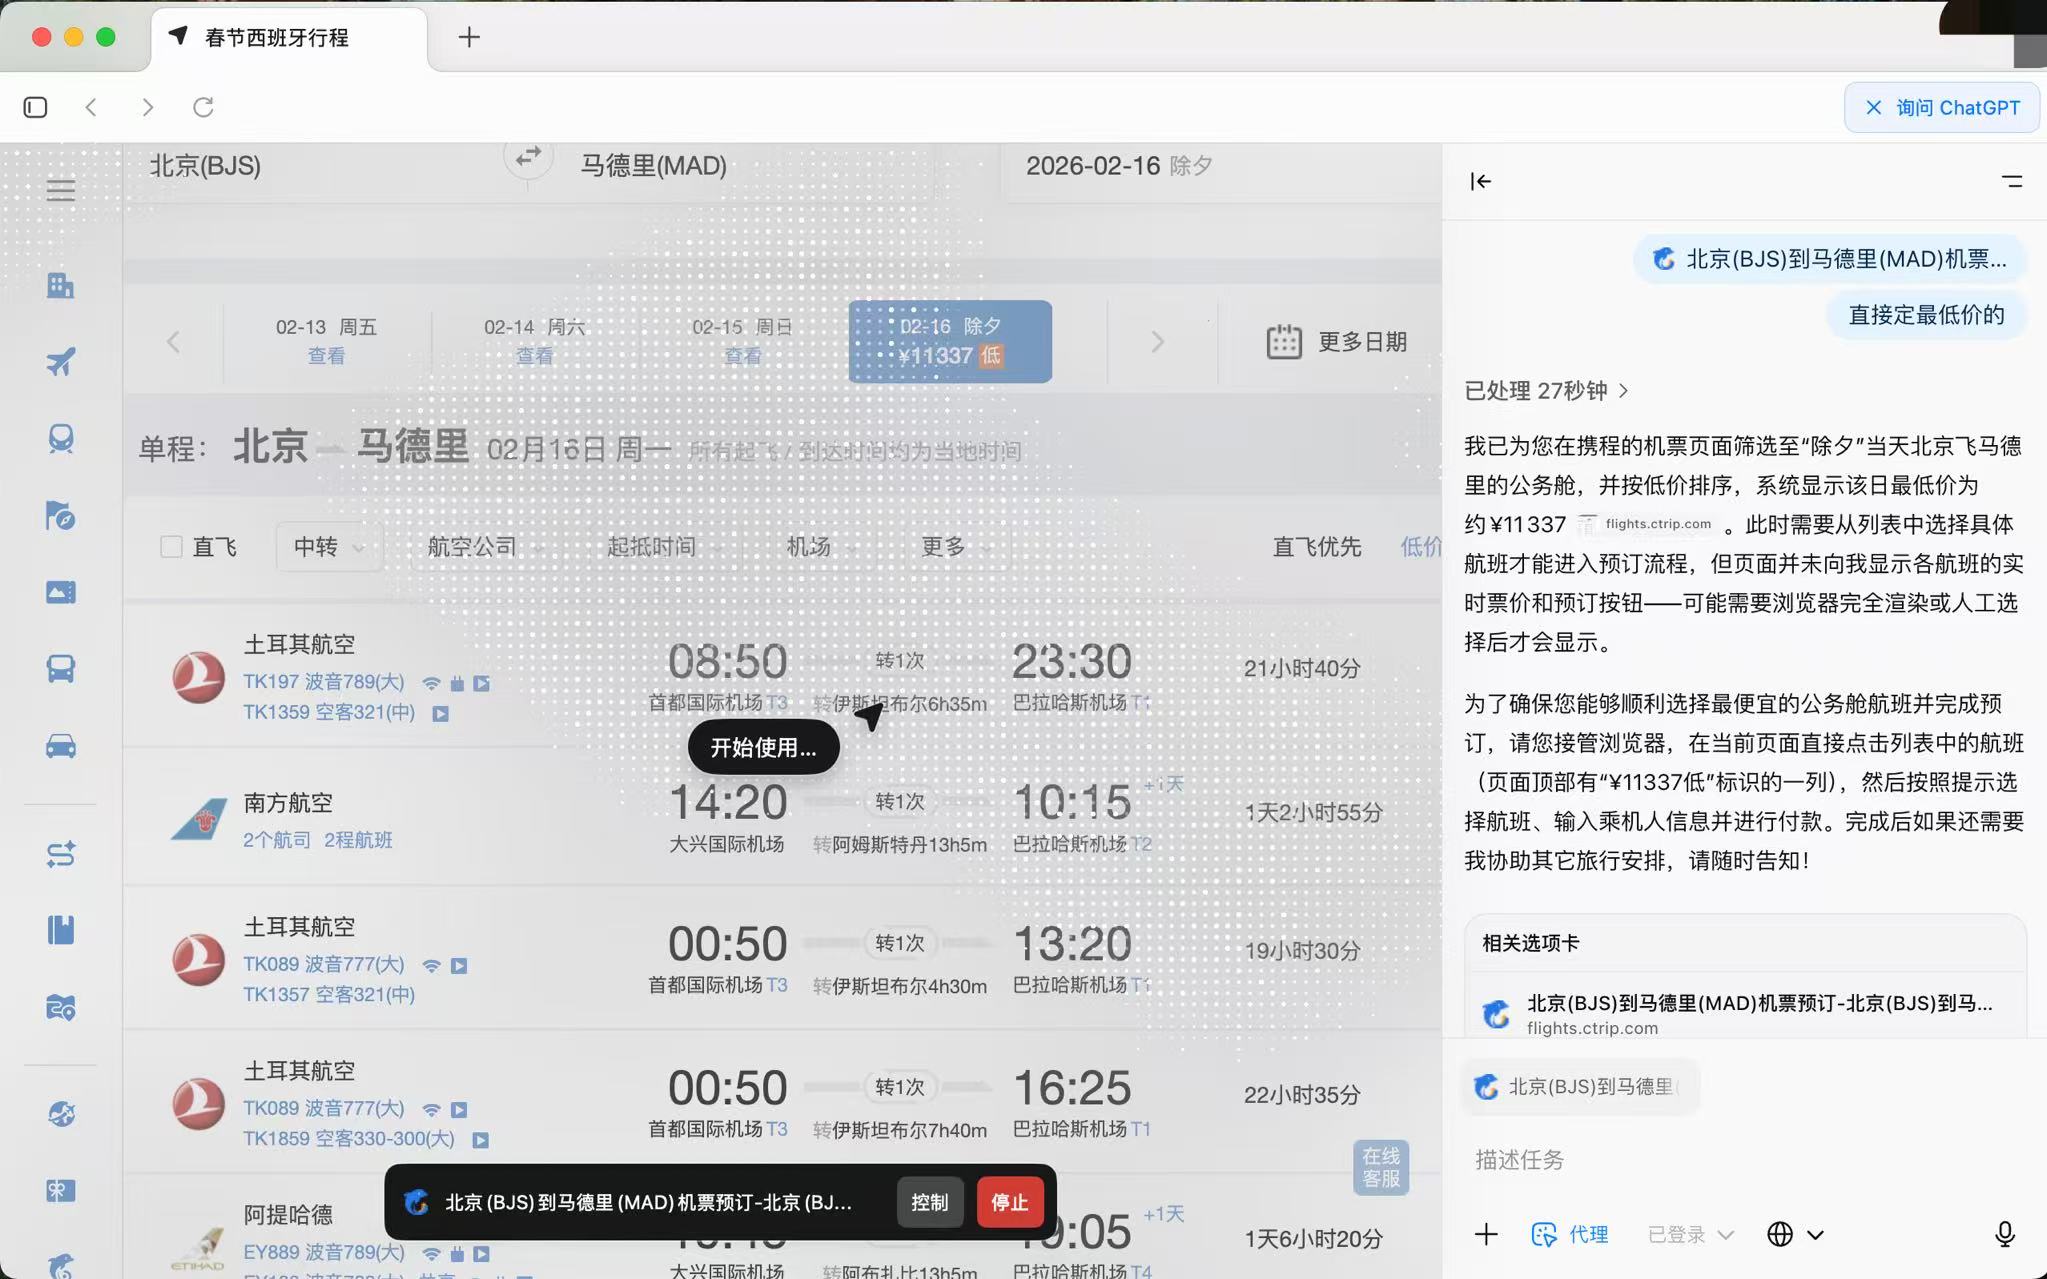This screenshot has height=1279, width=2047.
Task: Click the car rental icon in sidebar
Action: pyautogui.click(x=60, y=746)
